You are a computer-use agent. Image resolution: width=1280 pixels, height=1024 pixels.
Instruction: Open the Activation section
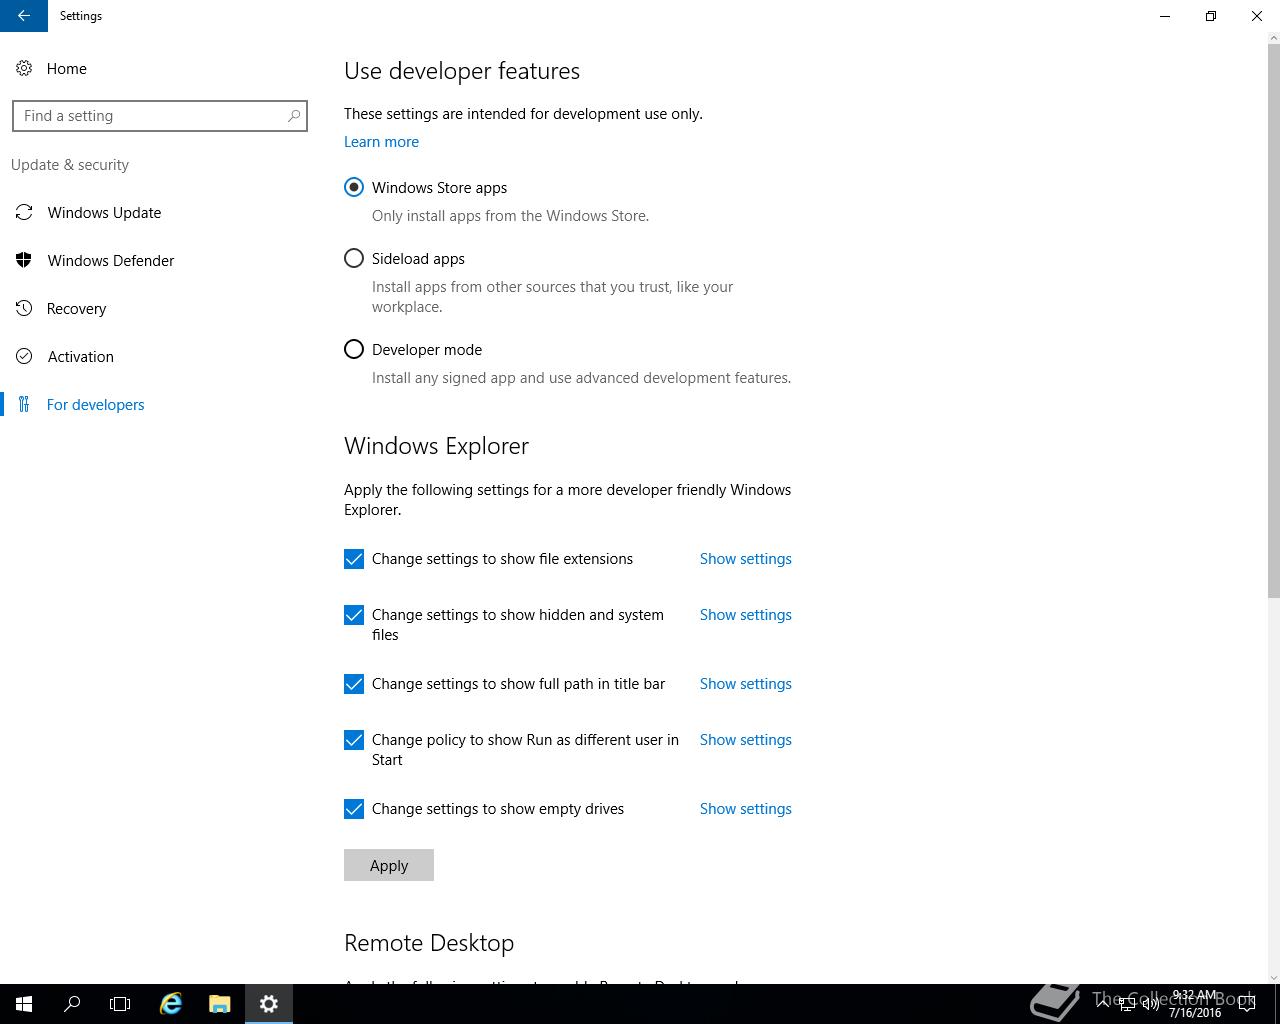80,356
